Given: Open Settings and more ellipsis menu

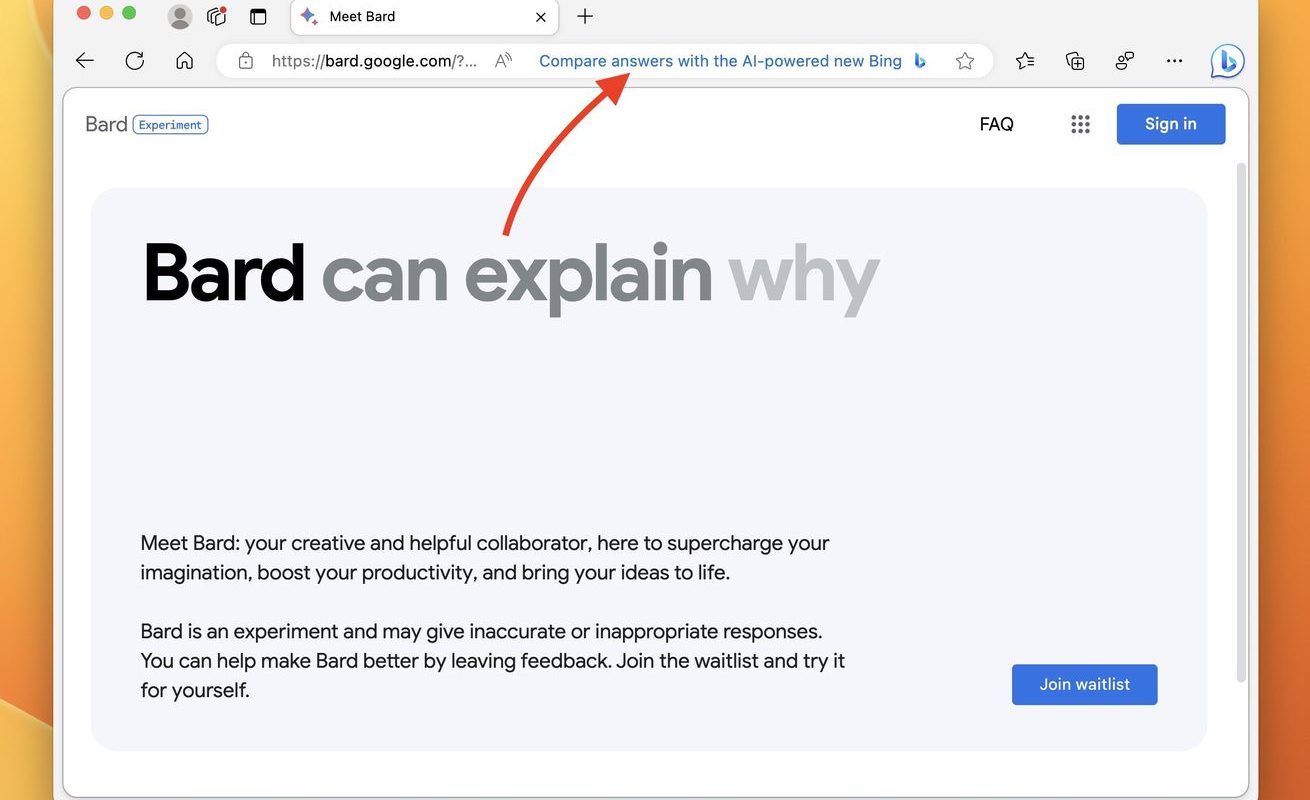Looking at the screenshot, I should click(1175, 61).
